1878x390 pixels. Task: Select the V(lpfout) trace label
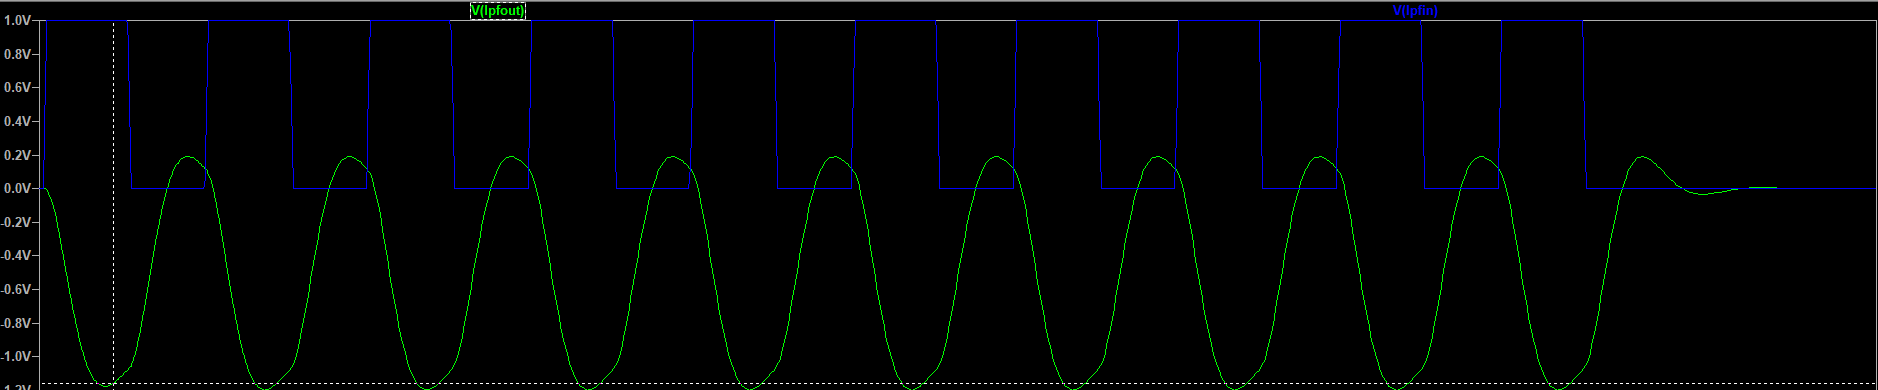pos(498,10)
